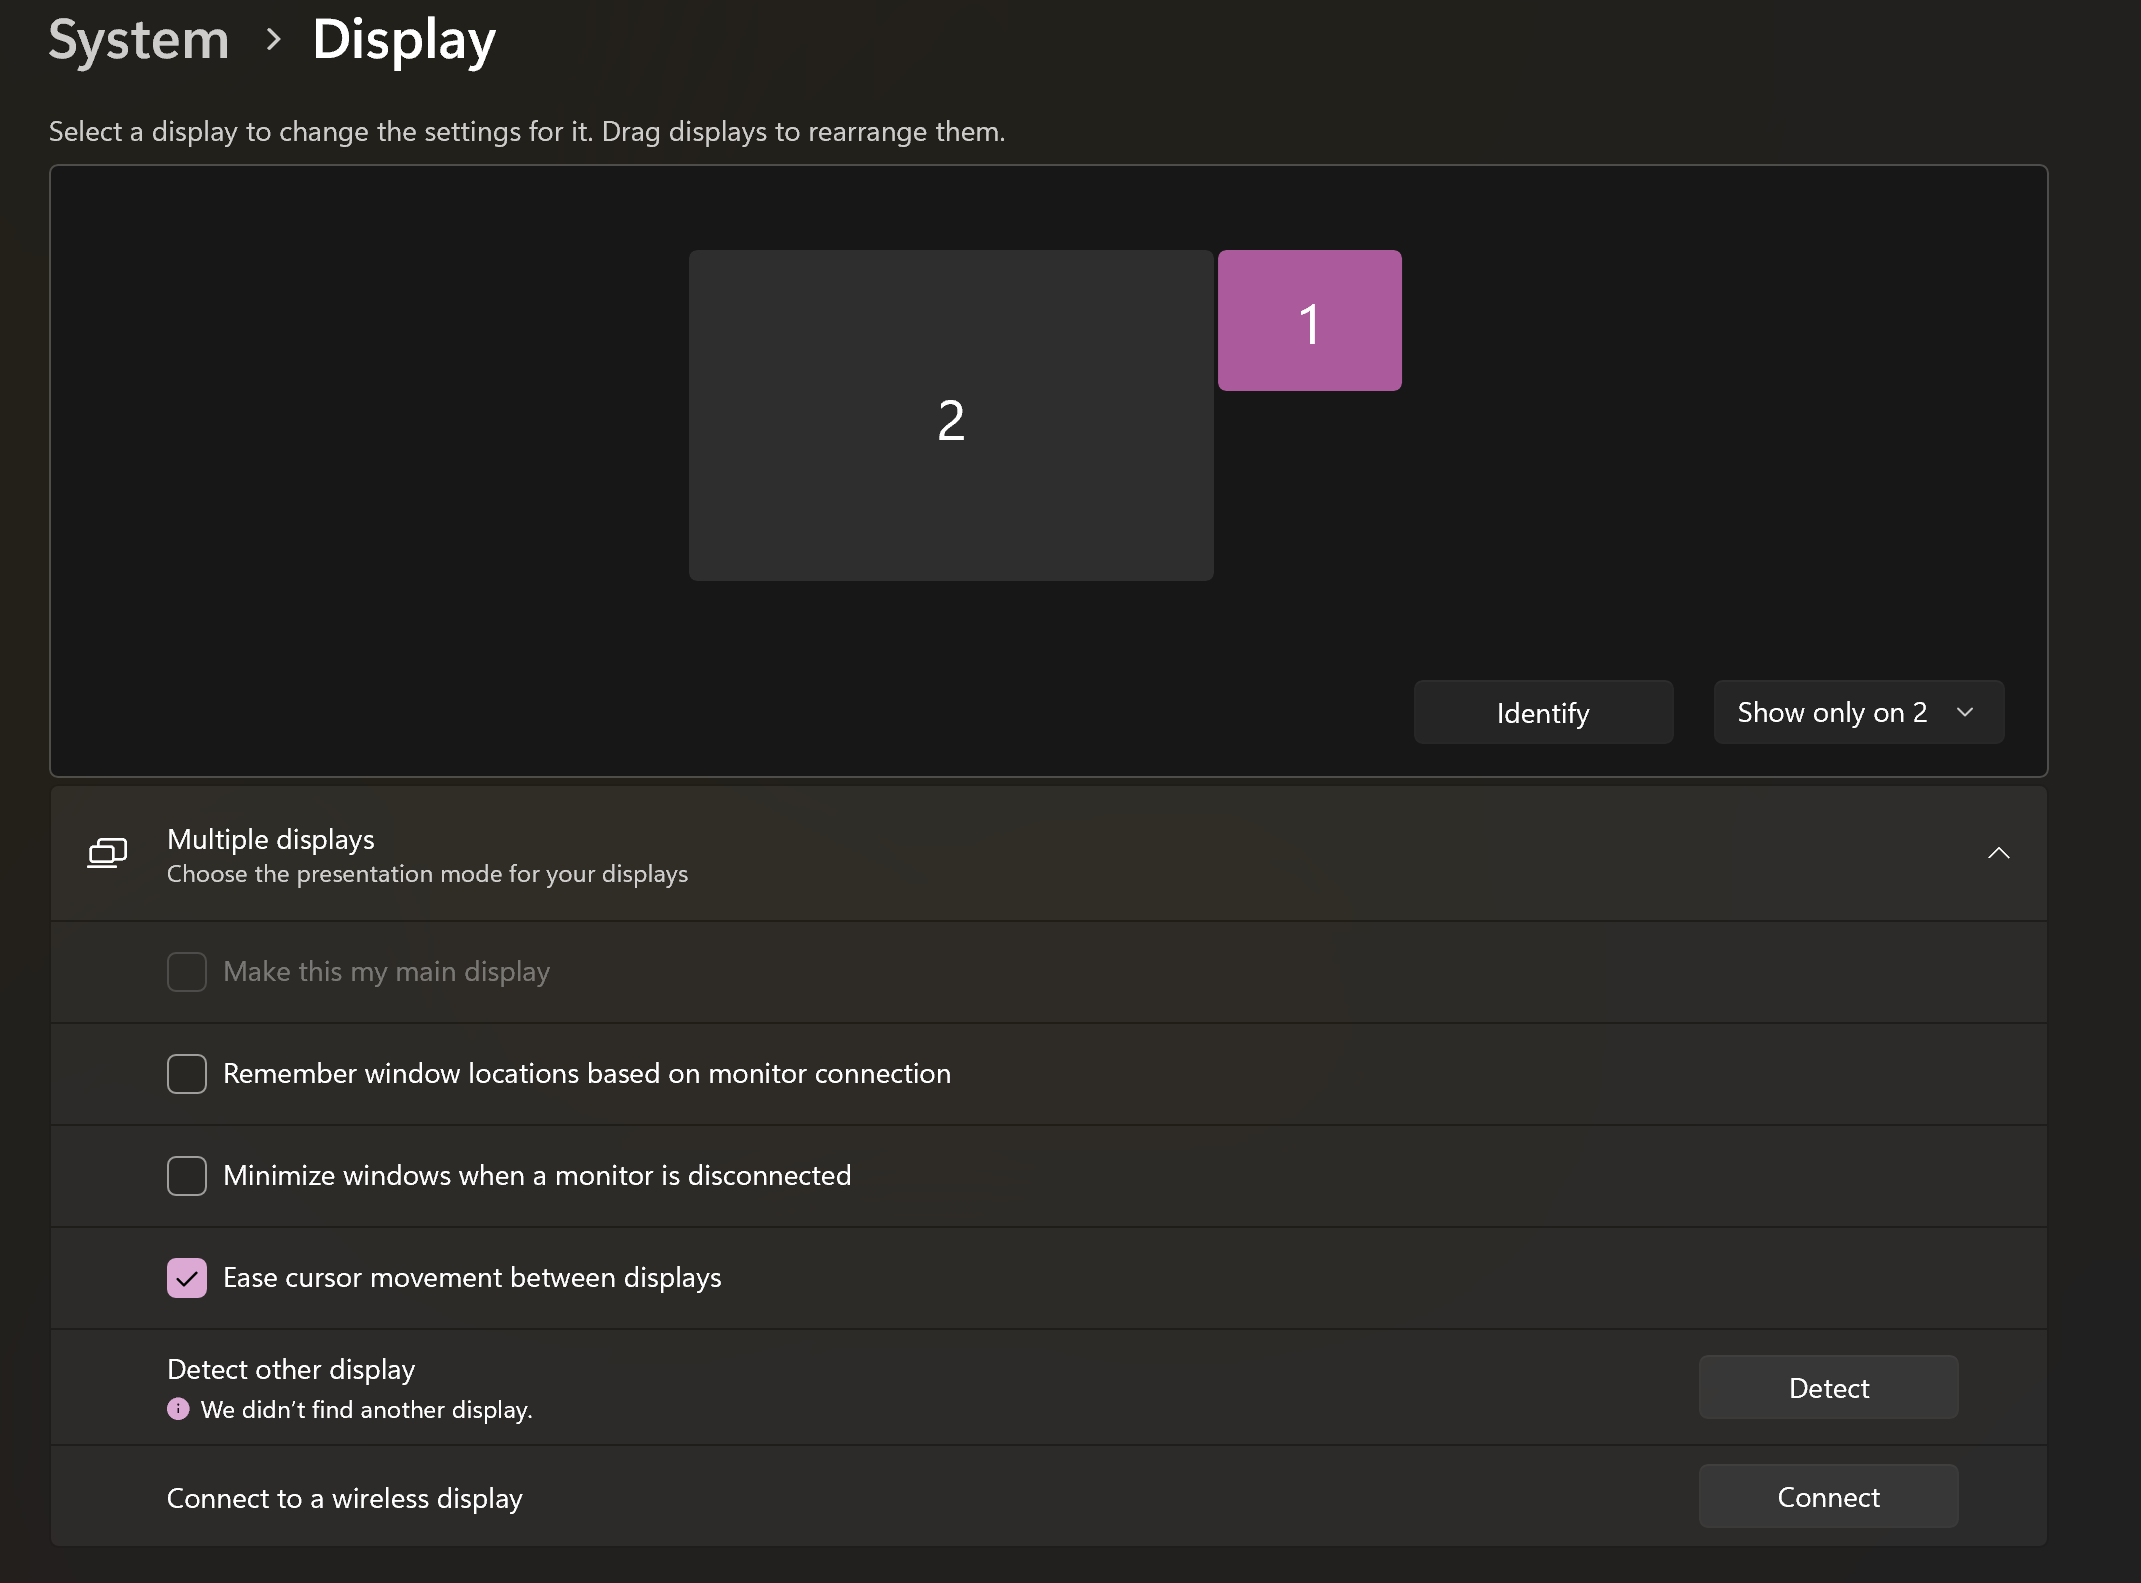Click Connect for wireless display
Viewport: 2141px width, 1583px height.
pos(1828,1496)
